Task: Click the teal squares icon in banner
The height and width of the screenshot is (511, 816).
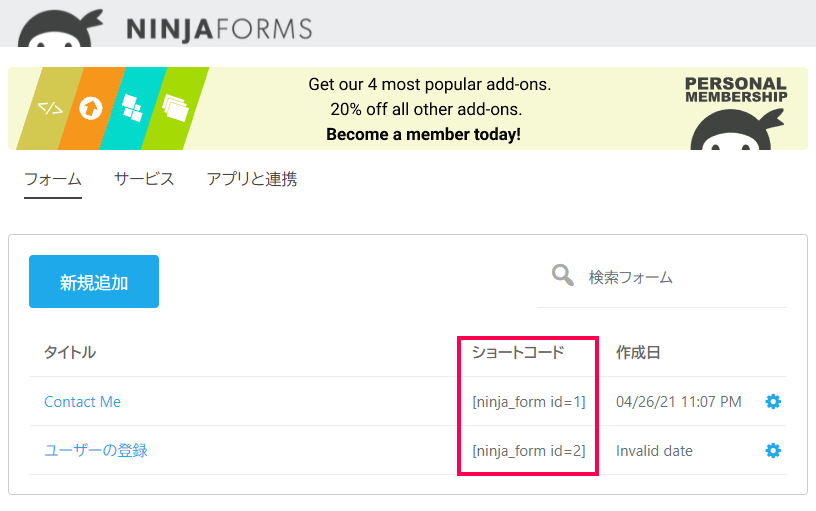Action: (132, 108)
